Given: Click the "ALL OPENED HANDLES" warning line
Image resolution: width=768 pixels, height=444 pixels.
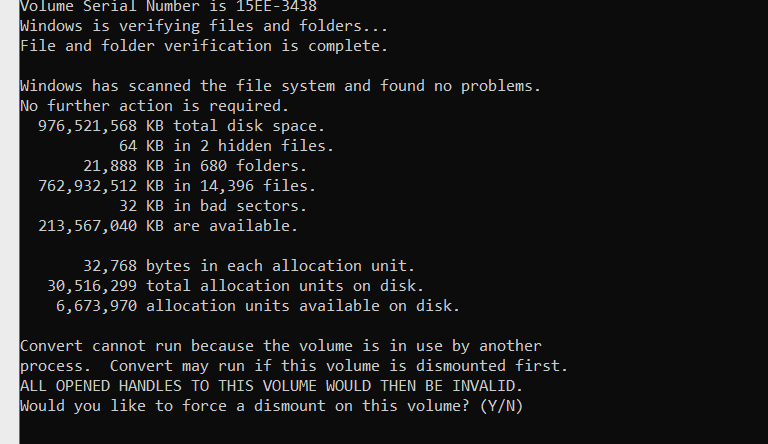Looking at the screenshot, I should (271, 386).
